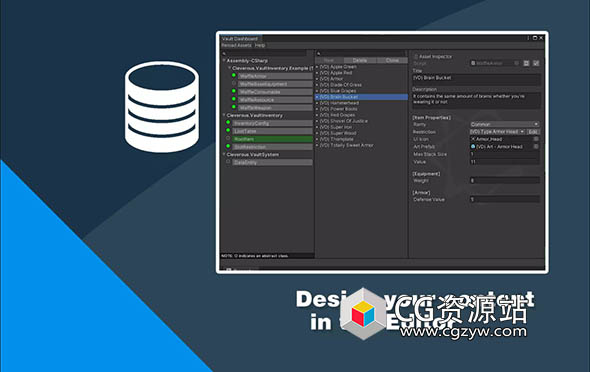Select the Vault Dashboard window tab
Image resolution: width=590 pixels, height=372 pixels.
240,39
